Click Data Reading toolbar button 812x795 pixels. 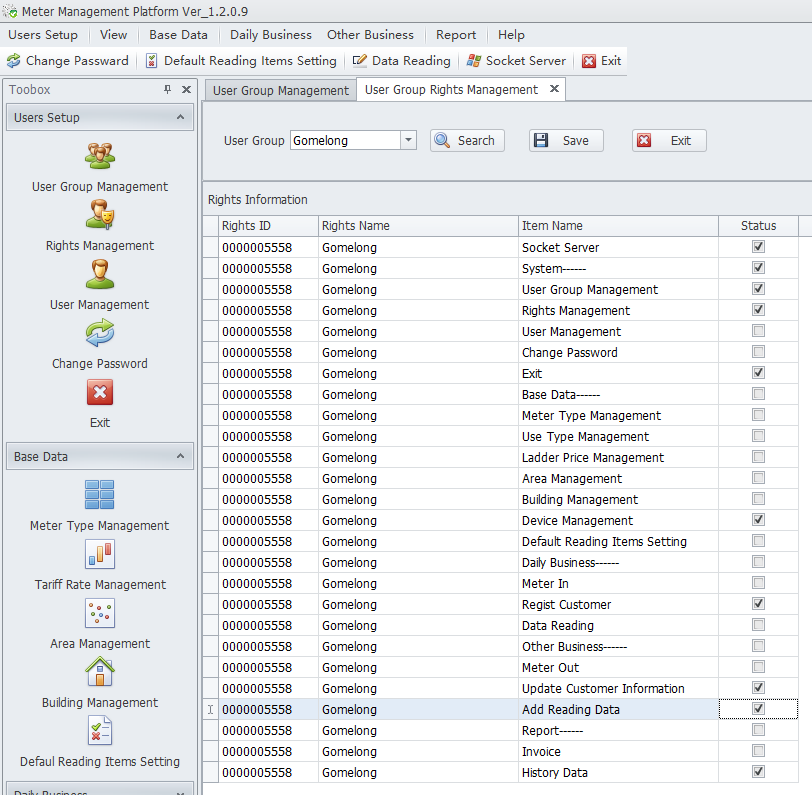pos(402,61)
